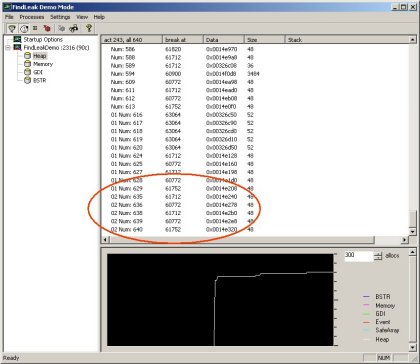Select the row 01 Num: 627

coord(255,172)
